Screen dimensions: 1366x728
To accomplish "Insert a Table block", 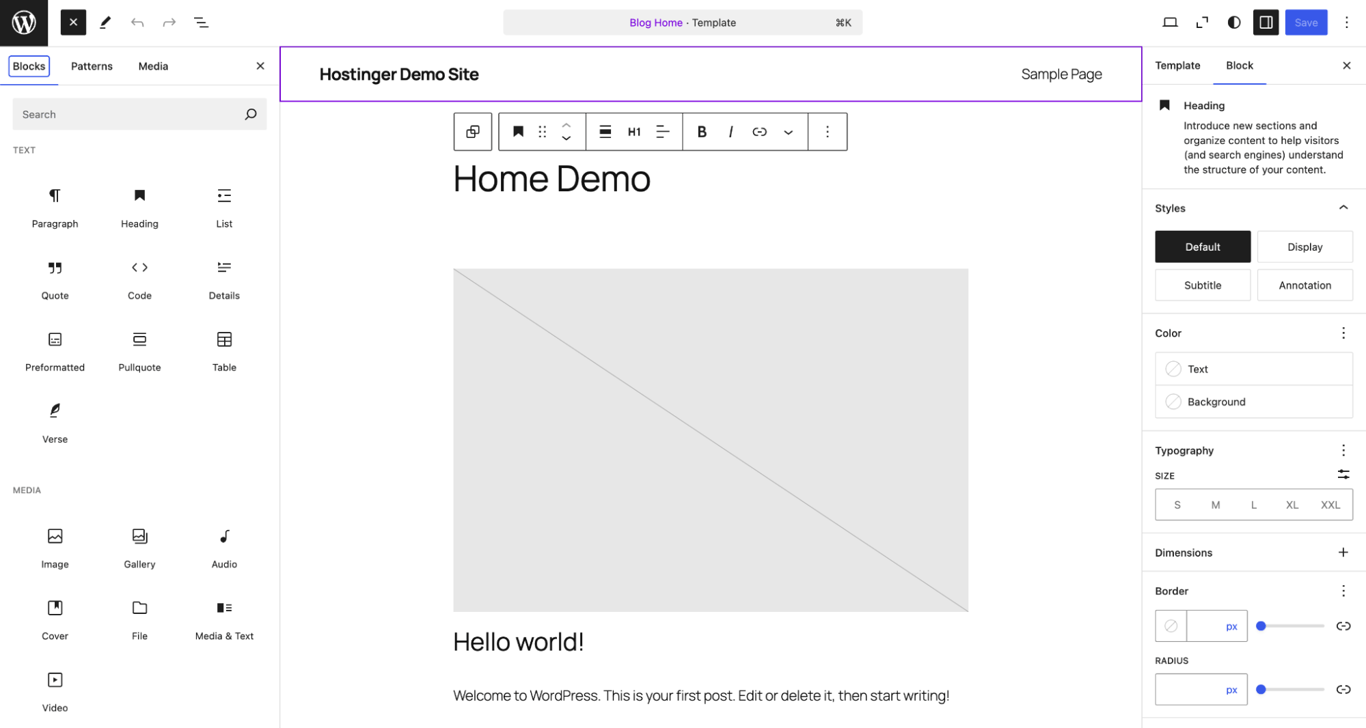I will click(223, 350).
